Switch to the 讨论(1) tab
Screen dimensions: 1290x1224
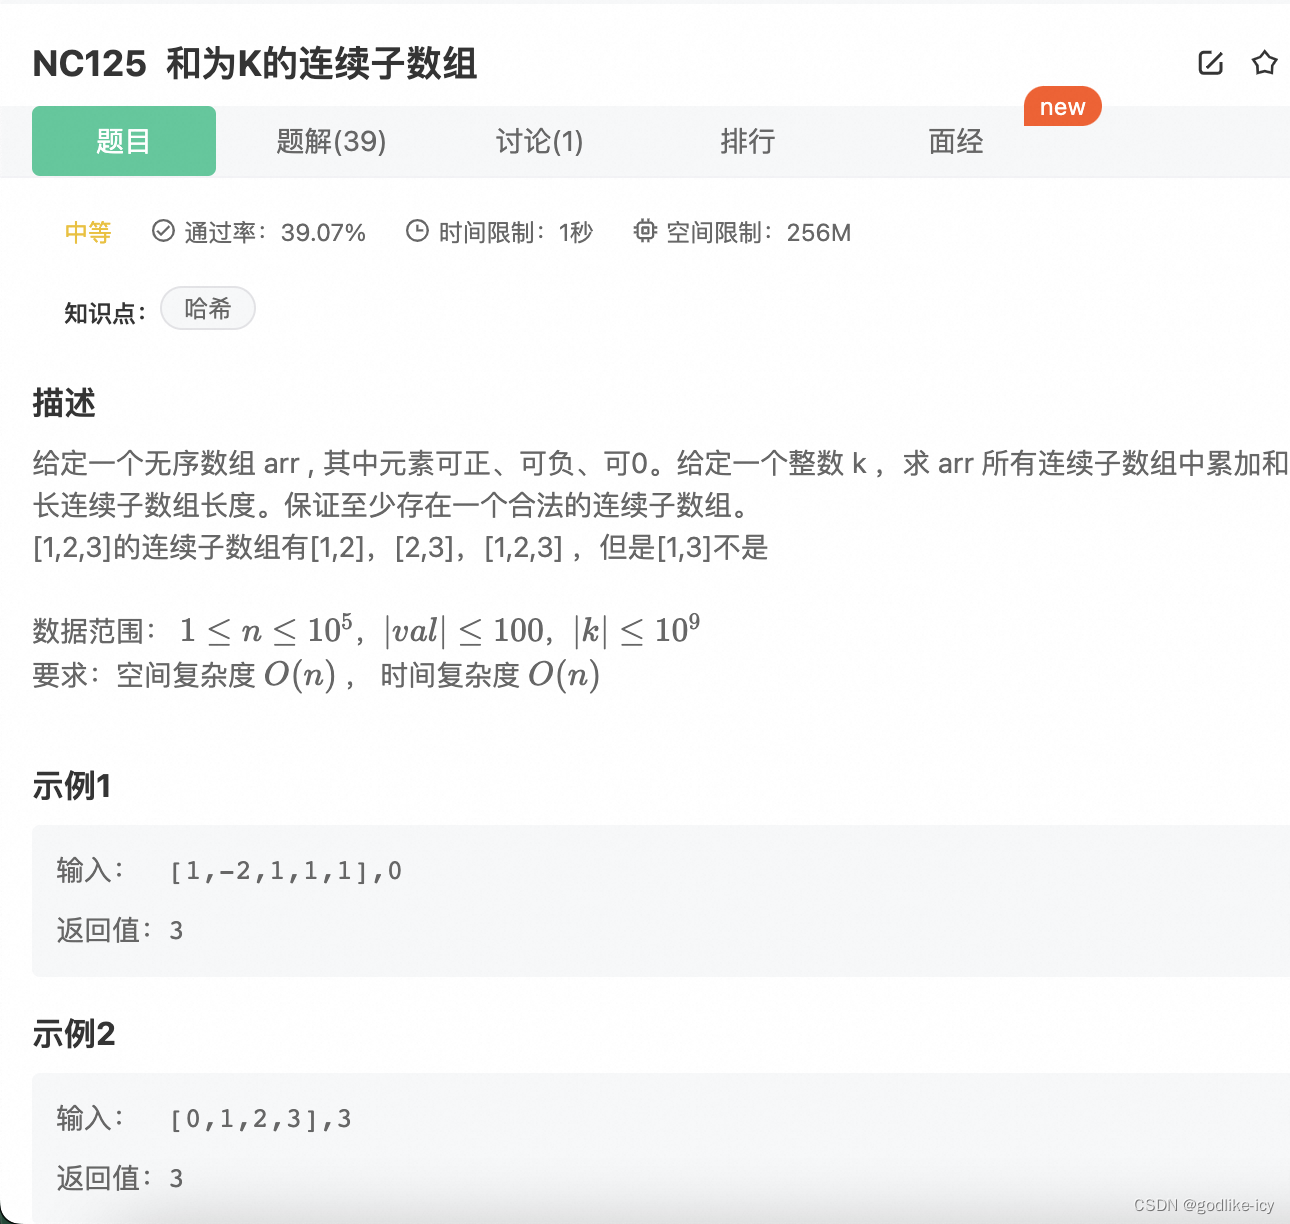539,141
